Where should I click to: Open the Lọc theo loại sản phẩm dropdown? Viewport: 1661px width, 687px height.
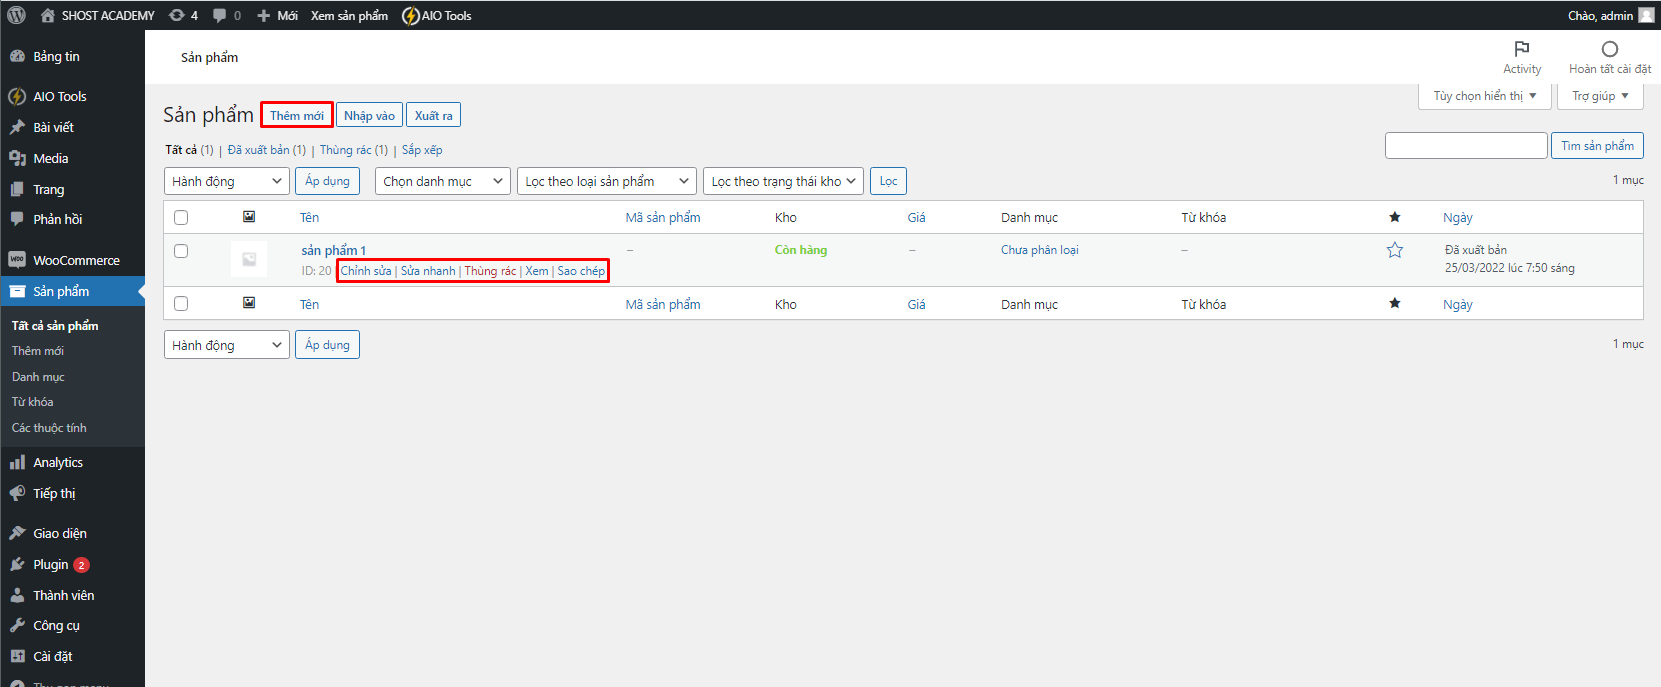pos(607,181)
